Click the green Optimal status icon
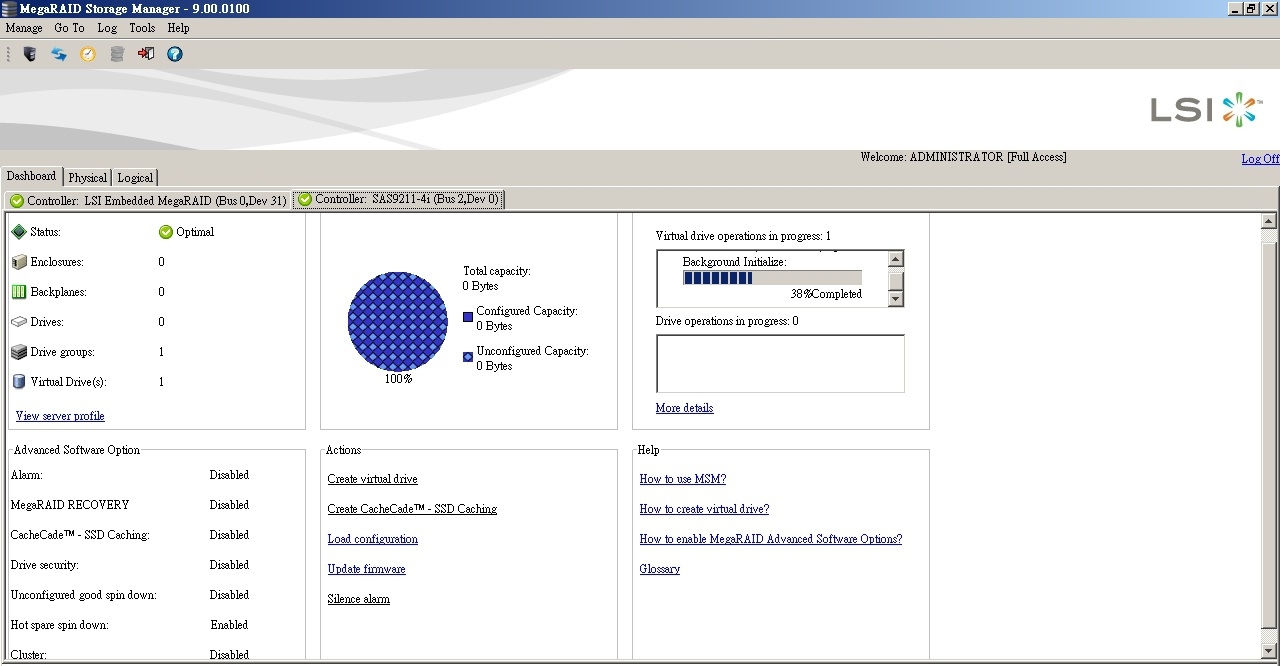 166,232
